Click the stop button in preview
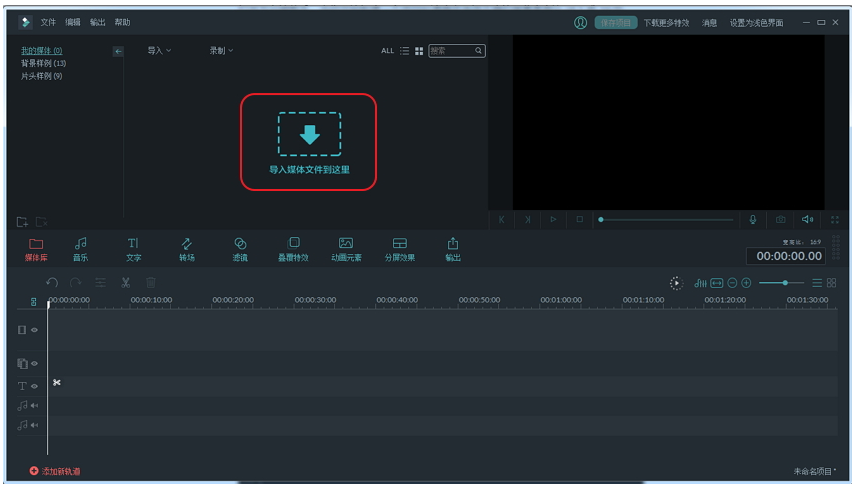The height and width of the screenshot is (488, 852). [x=579, y=220]
